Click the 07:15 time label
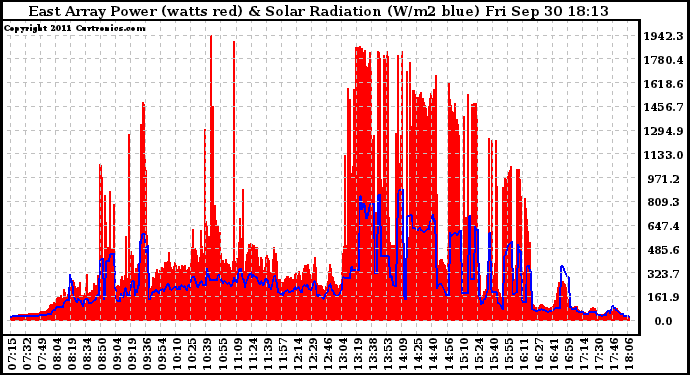The height and width of the screenshot is (375, 690). pos(12,354)
